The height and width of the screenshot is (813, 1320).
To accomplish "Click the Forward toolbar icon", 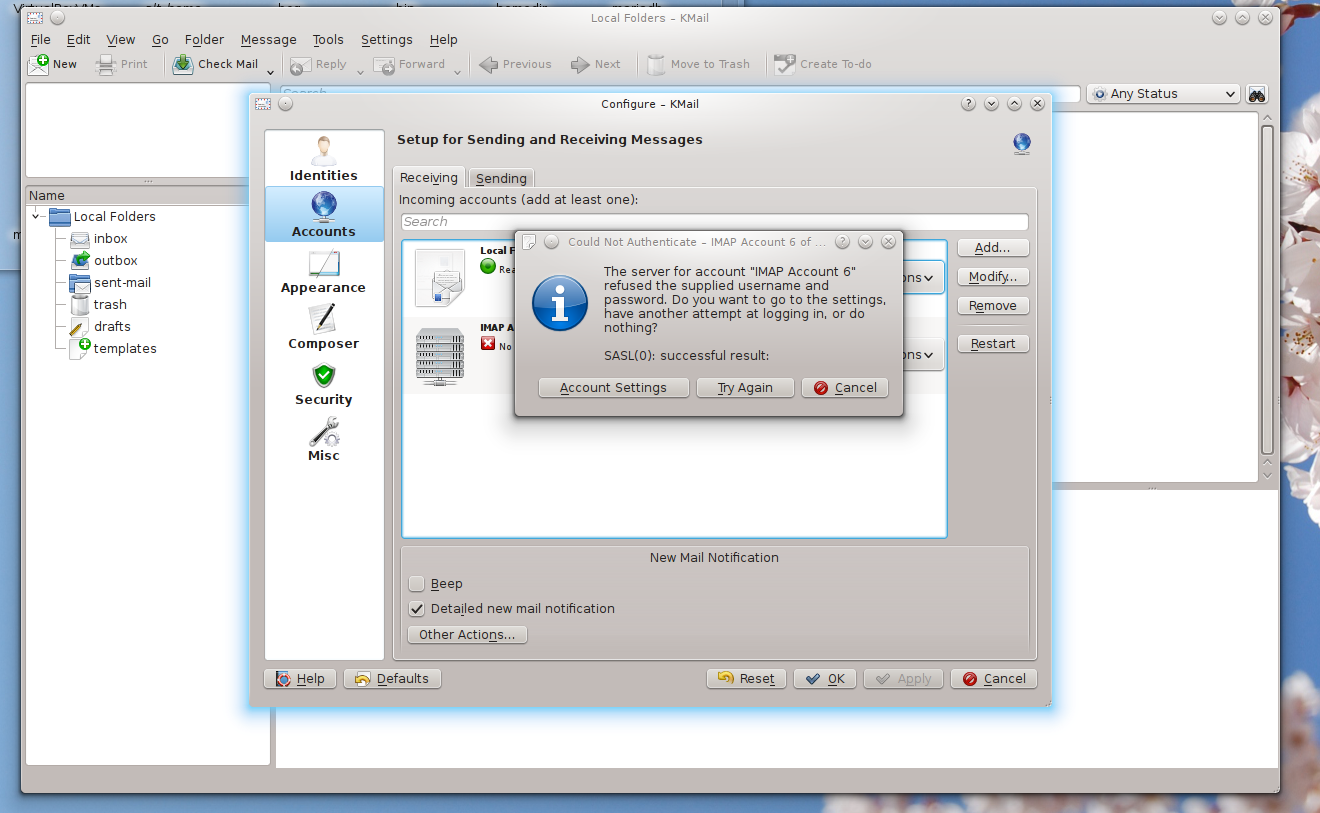I will (x=384, y=64).
